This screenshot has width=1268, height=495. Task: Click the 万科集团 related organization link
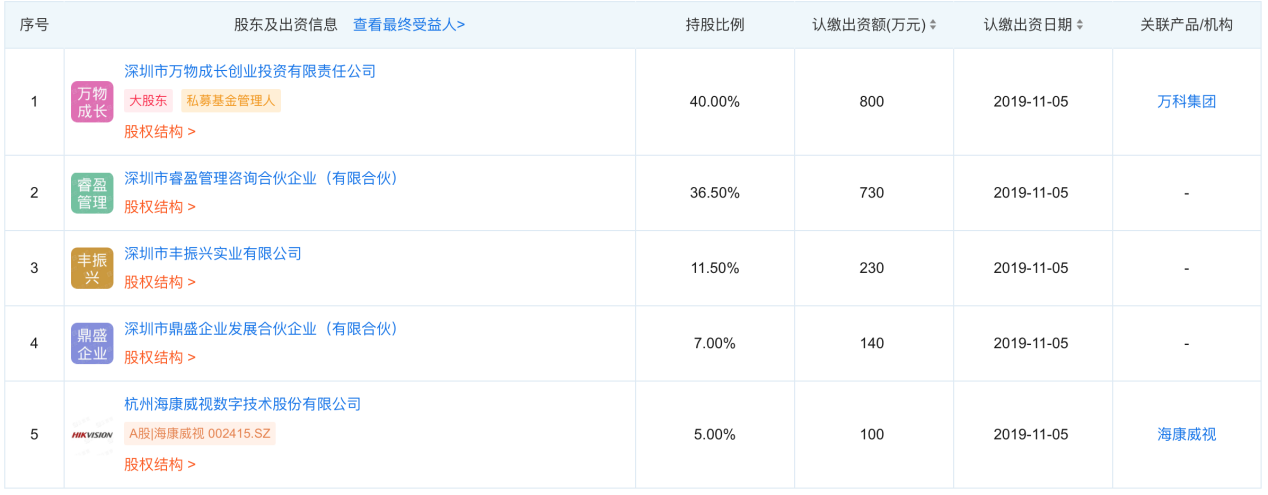click(x=1186, y=101)
